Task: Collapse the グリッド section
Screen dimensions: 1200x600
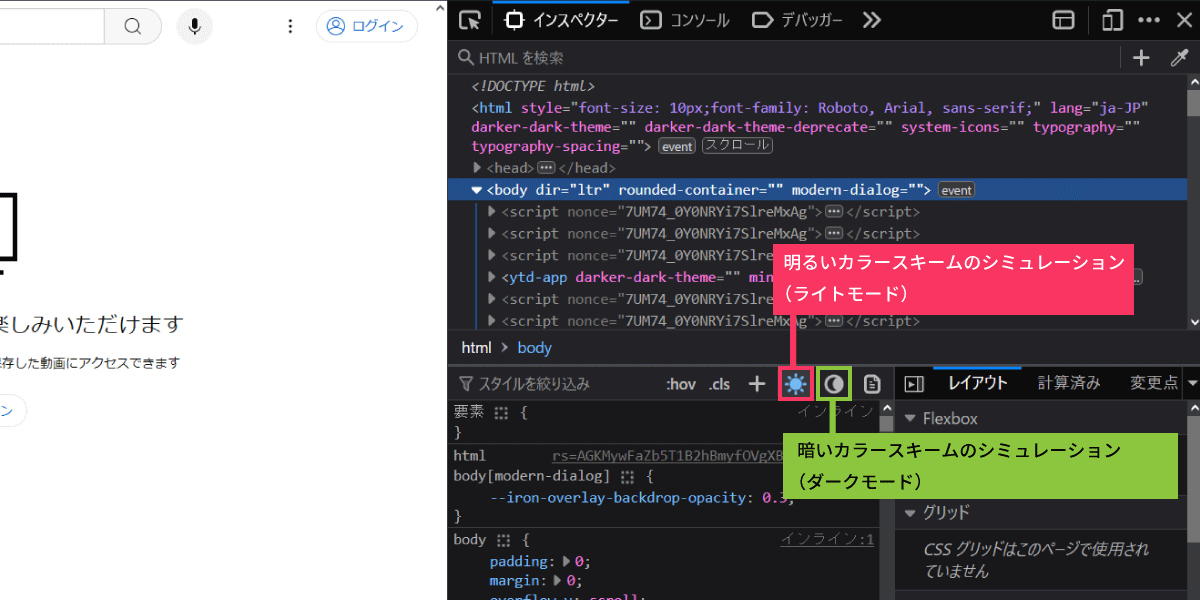Action: click(910, 512)
